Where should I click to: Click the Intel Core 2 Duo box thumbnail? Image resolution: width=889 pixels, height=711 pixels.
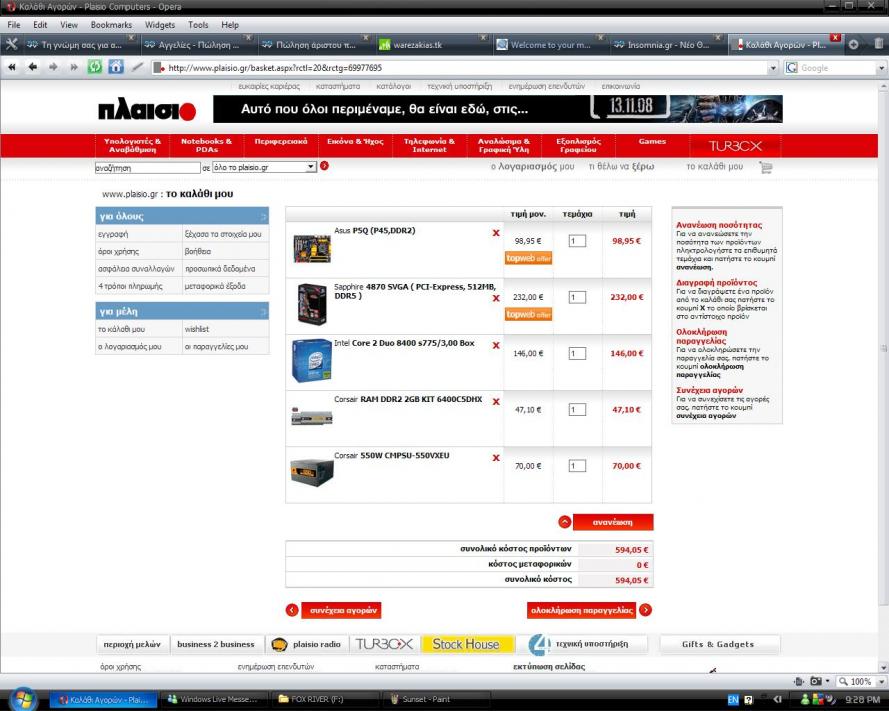(311, 361)
